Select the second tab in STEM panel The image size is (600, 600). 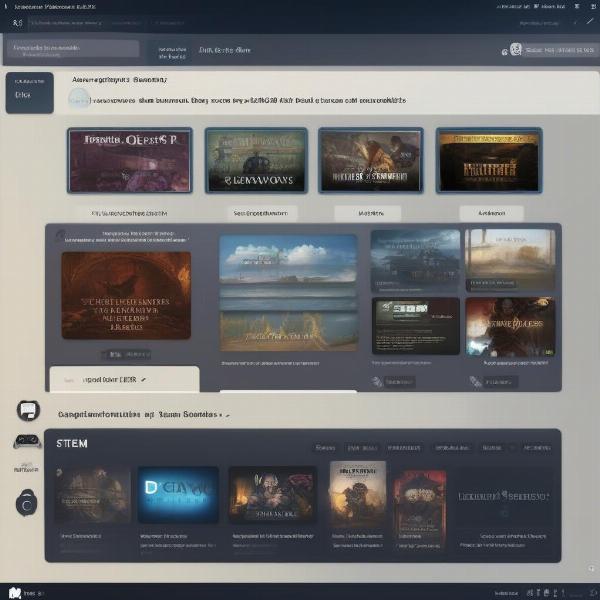pyautogui.click(x=362, y=448)
